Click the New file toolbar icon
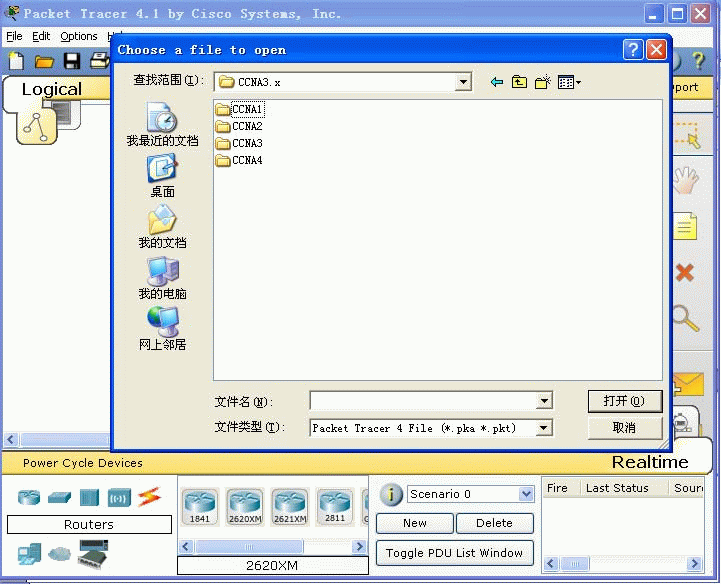The width and height of the screenshot is (721, 584). coord(17,61)
